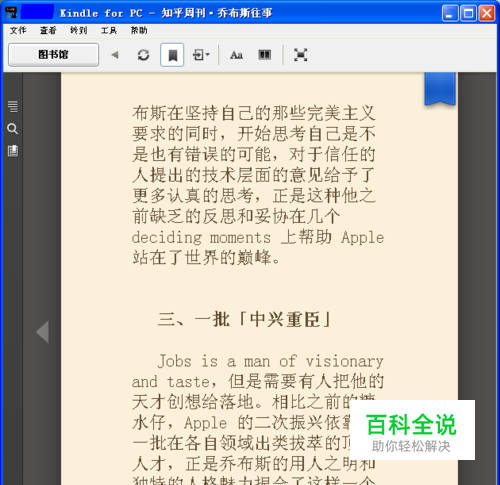Open the 工具 menu
This screenshot has height=485, width=500.
coord(109,31)
